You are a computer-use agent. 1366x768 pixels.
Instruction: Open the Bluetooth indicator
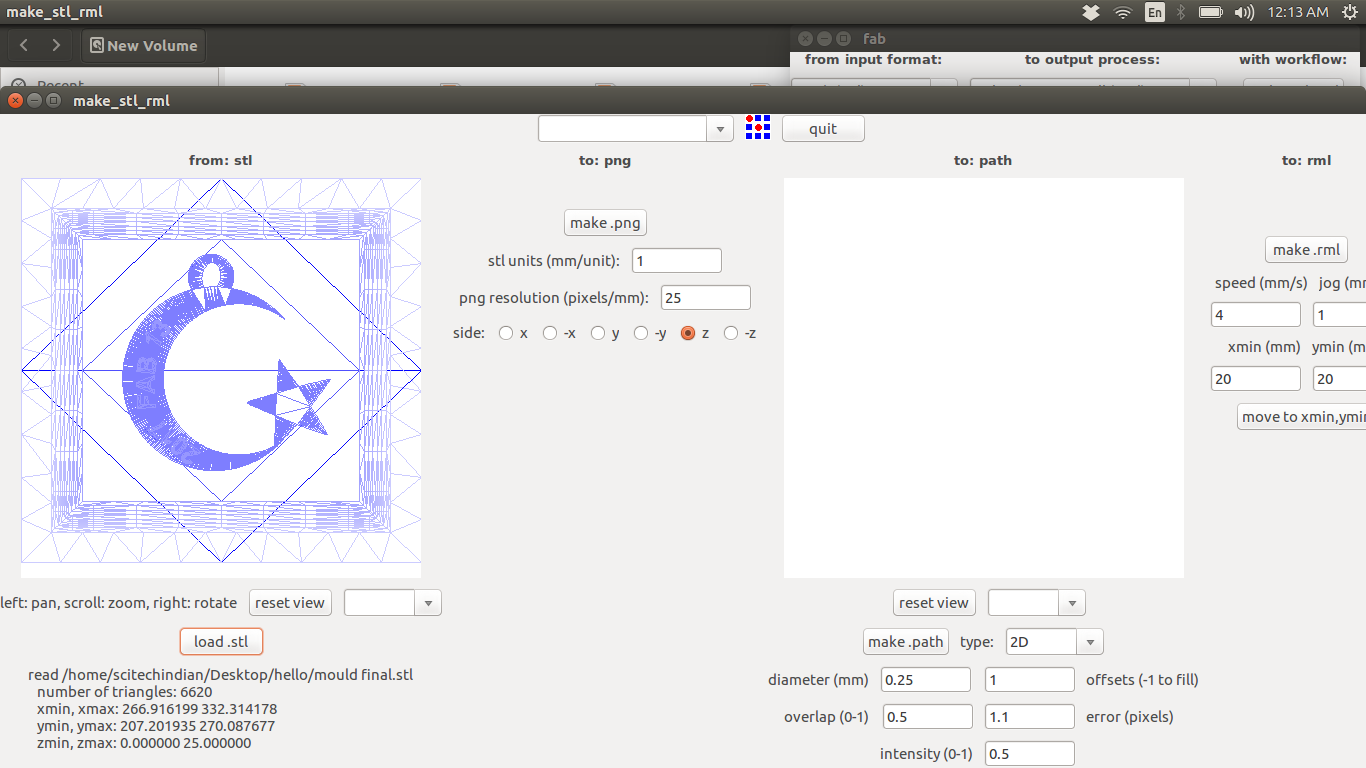click(1181, 12)
